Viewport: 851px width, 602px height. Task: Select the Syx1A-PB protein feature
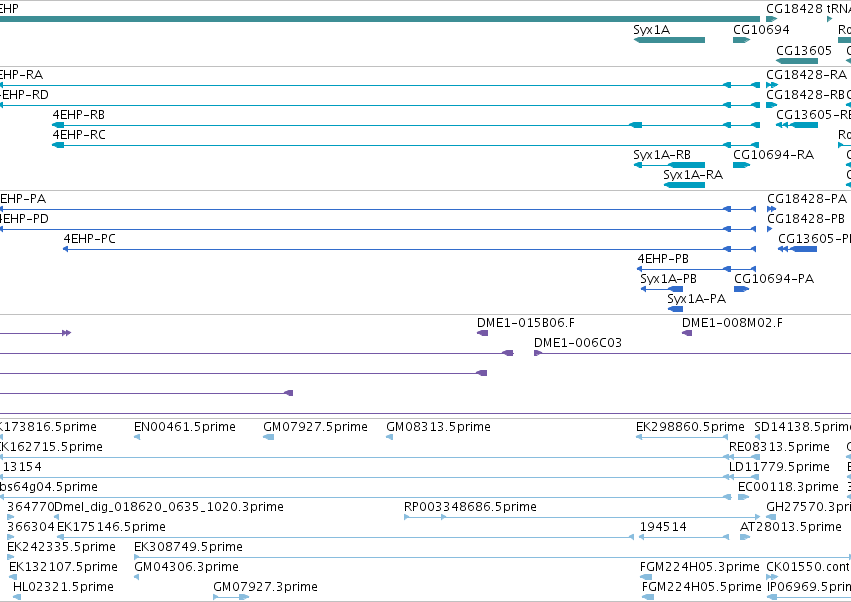click(662, 289)
